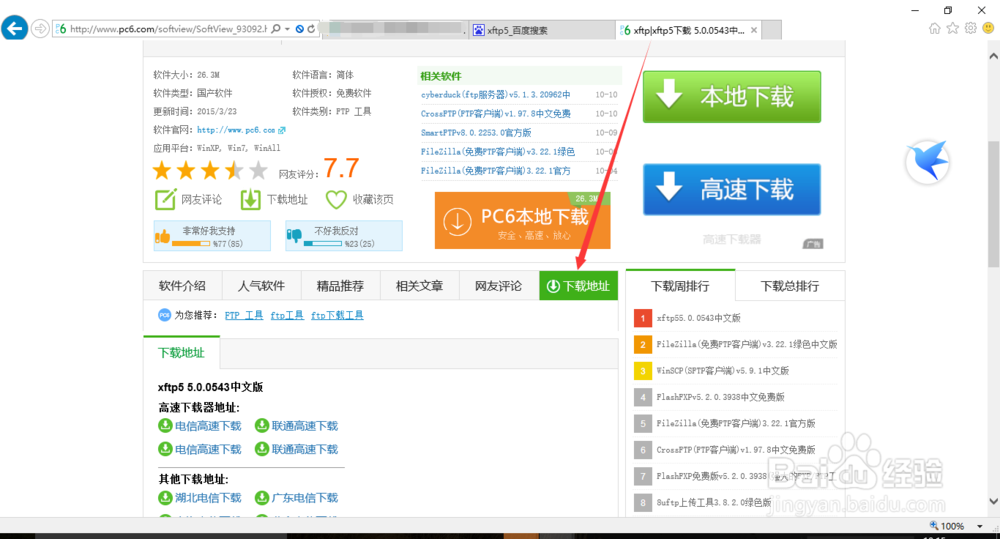Click vertical scrollbar down arrow
The width and height of the screenshot is (1000, 539).
(x=993, y=501)
